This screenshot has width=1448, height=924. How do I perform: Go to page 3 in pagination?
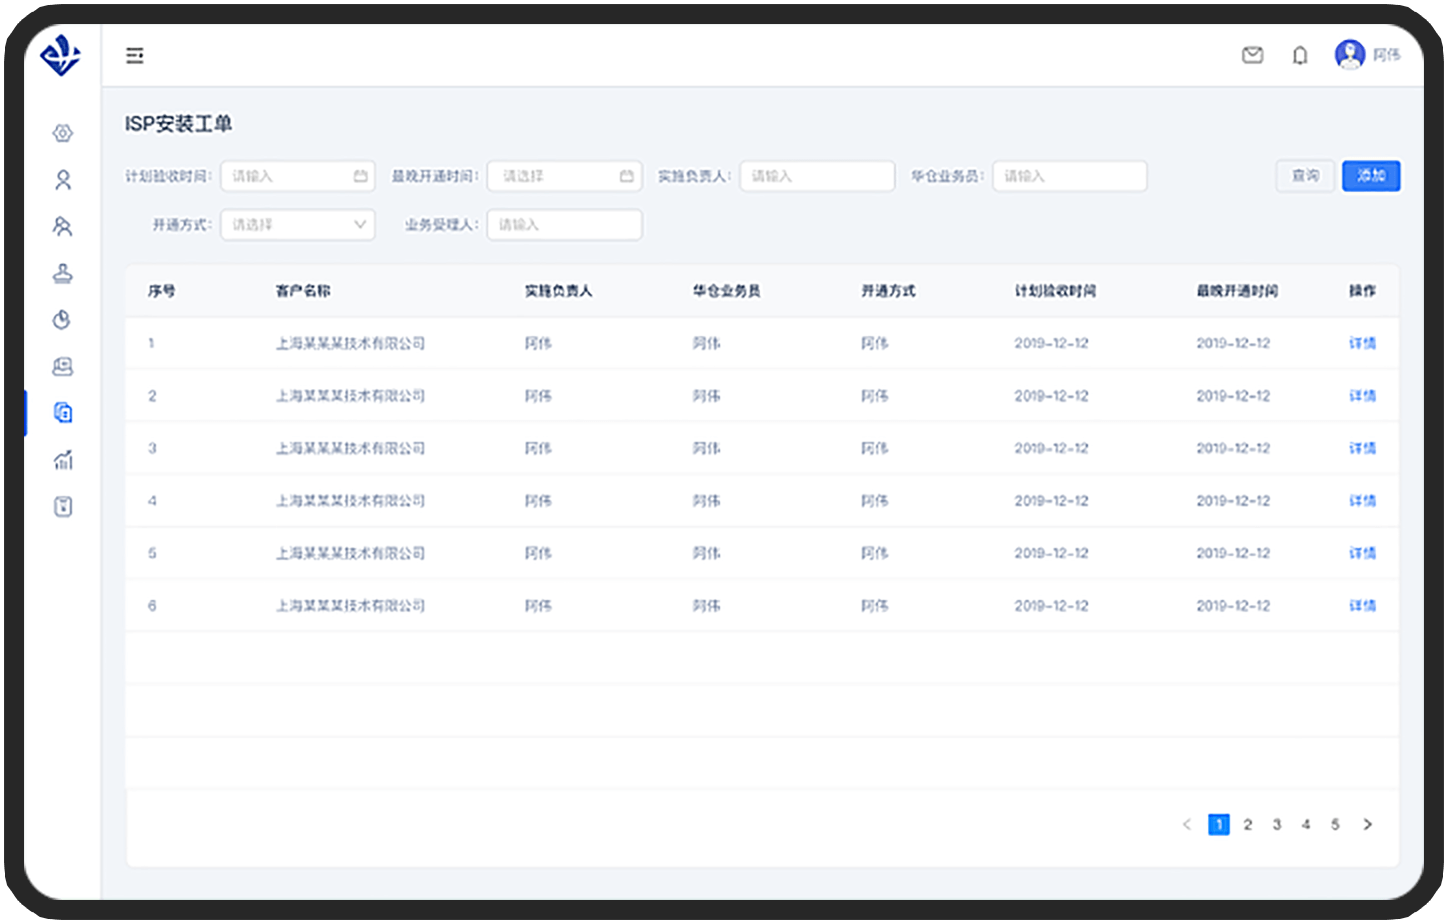pyautogui.click(x=1277, y=825)
